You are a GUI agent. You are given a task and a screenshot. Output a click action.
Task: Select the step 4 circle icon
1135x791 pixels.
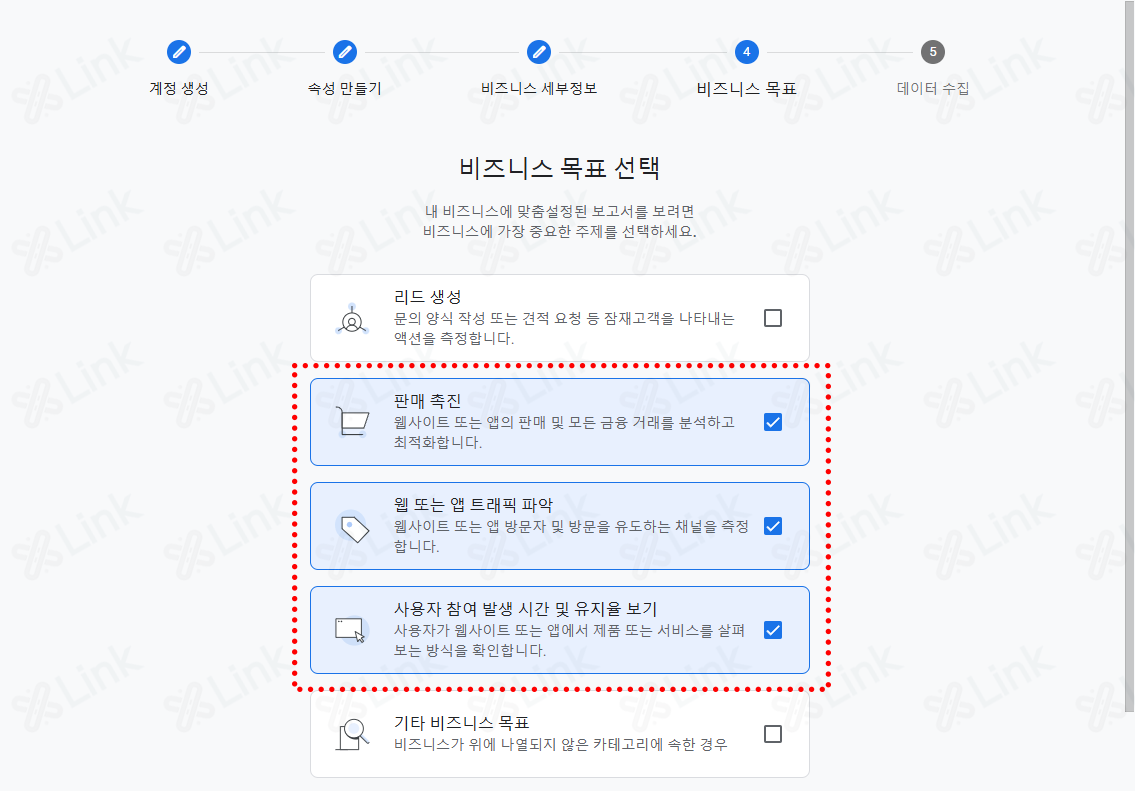coord(746,52)
